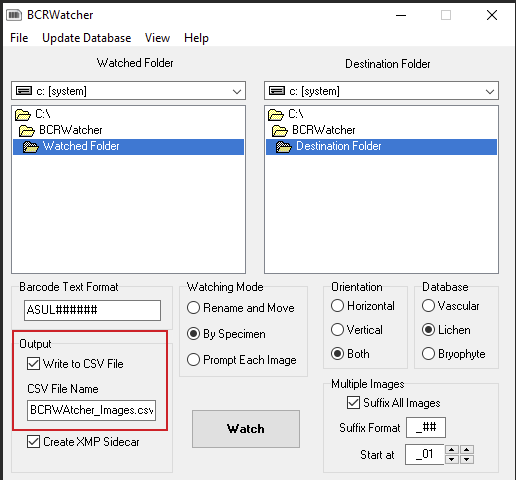Open the View menu
This screenshot has width=516, height=480.
157,38
